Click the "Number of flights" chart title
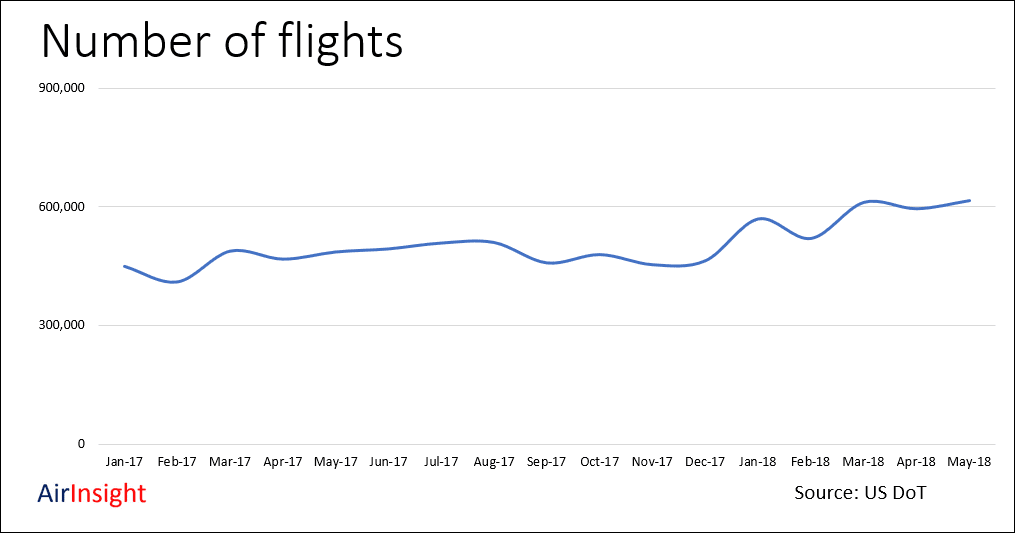The height and width of the screenshot is (533, 1015). pyautogui.click(x=220, y=41)
